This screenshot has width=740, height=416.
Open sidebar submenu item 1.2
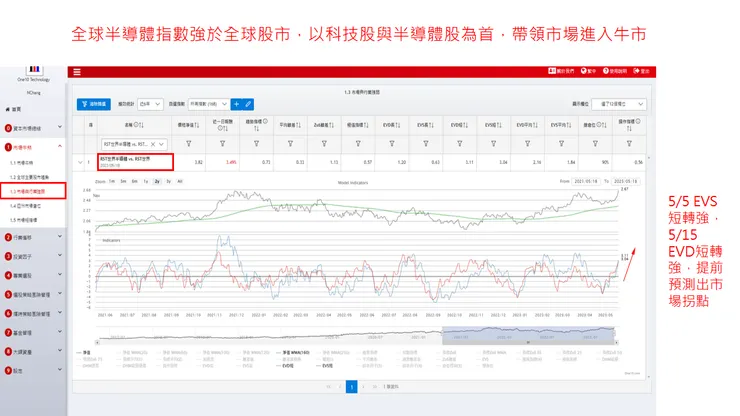click(29, 177)
